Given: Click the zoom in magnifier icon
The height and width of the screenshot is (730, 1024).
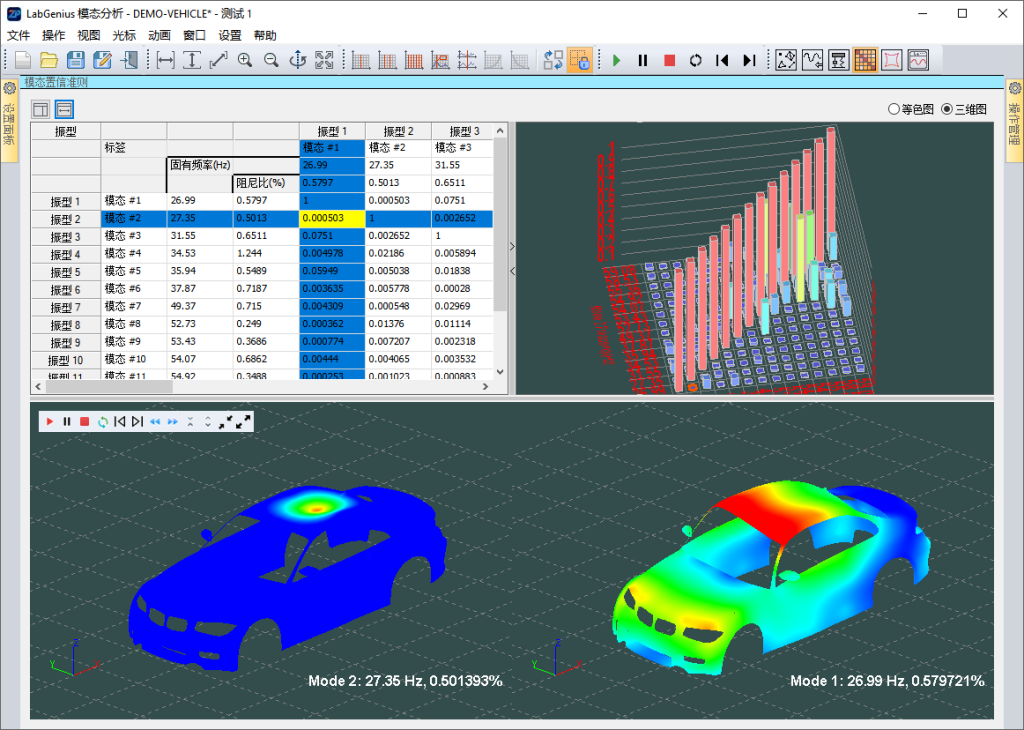Looking at the screenshot, I should [x=245, y=60].
